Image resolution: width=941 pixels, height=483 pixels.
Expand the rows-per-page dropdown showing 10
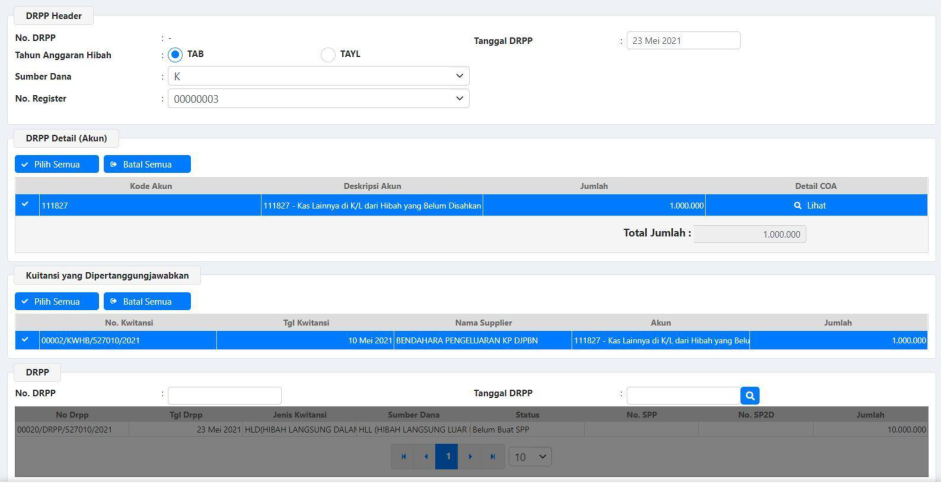click(530, 456)
